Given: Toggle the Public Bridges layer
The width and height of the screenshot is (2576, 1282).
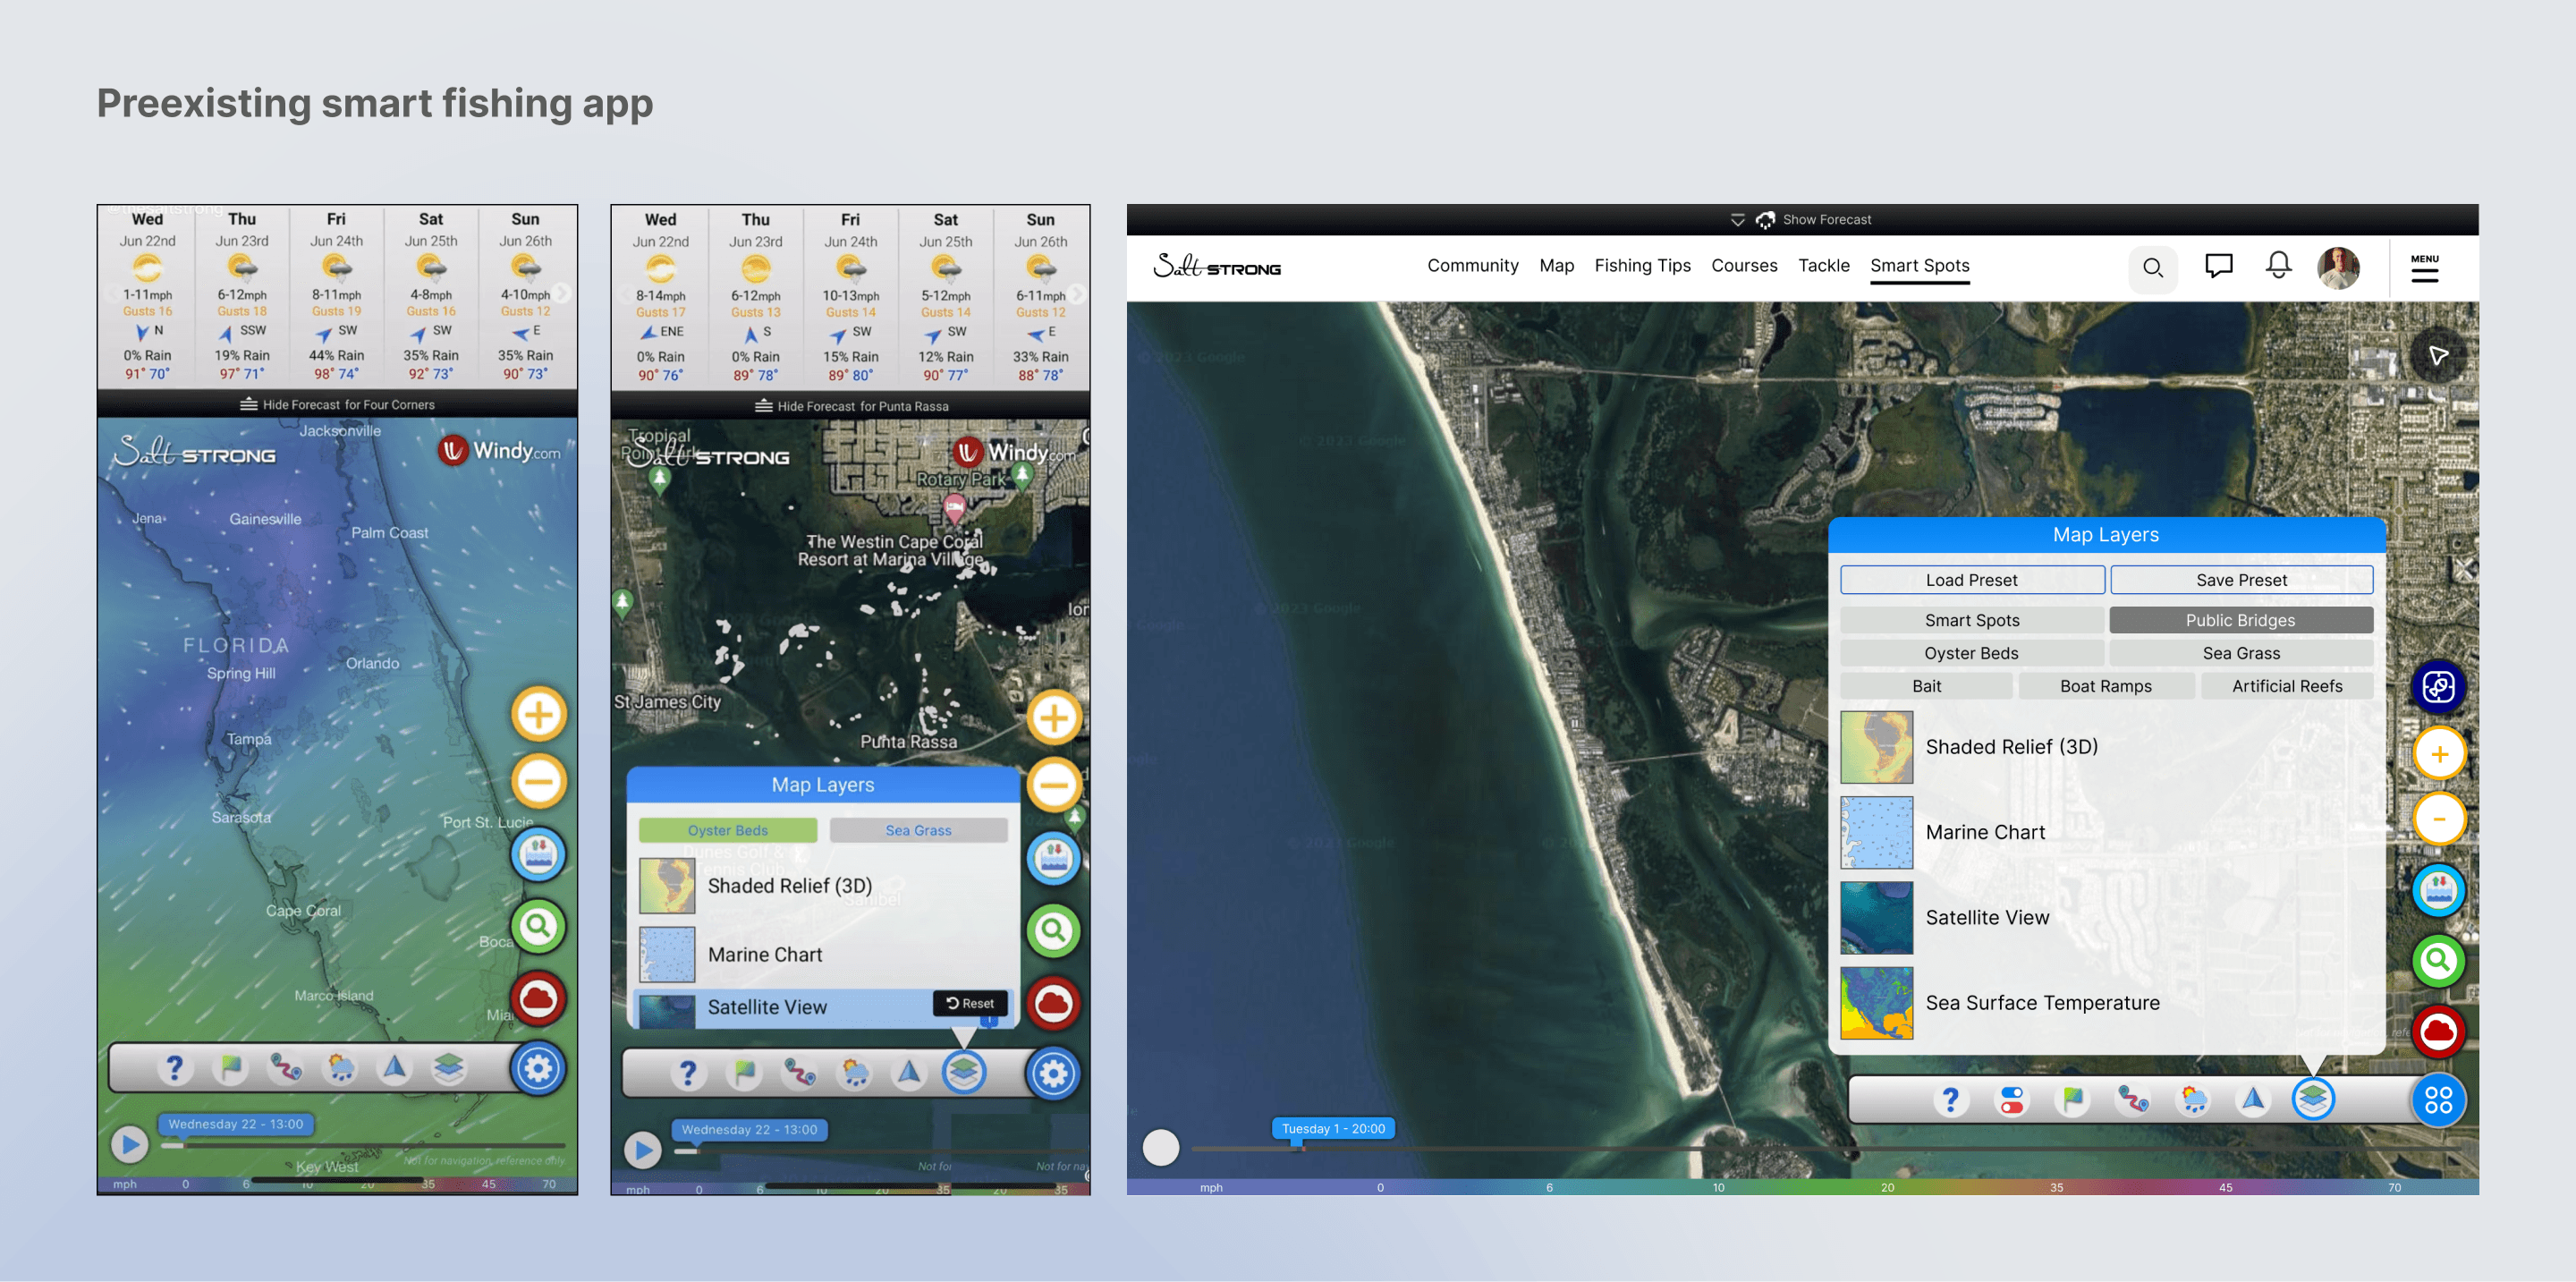Looking at the screenshot, I should click(x=2240, y=620).
